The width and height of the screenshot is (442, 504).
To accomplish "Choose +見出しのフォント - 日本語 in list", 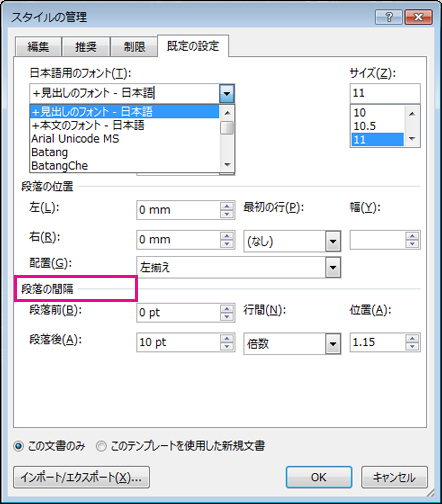I will [125, 111].
